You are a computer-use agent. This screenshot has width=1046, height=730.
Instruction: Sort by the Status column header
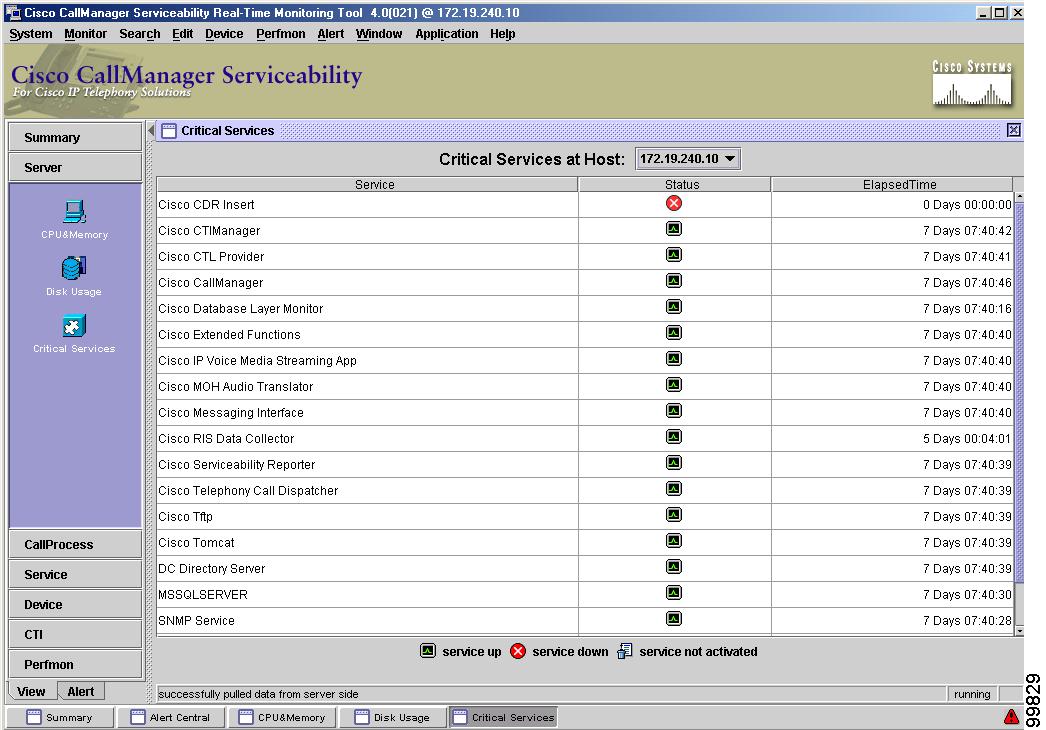pyautogui.click(x=675, y=184)
